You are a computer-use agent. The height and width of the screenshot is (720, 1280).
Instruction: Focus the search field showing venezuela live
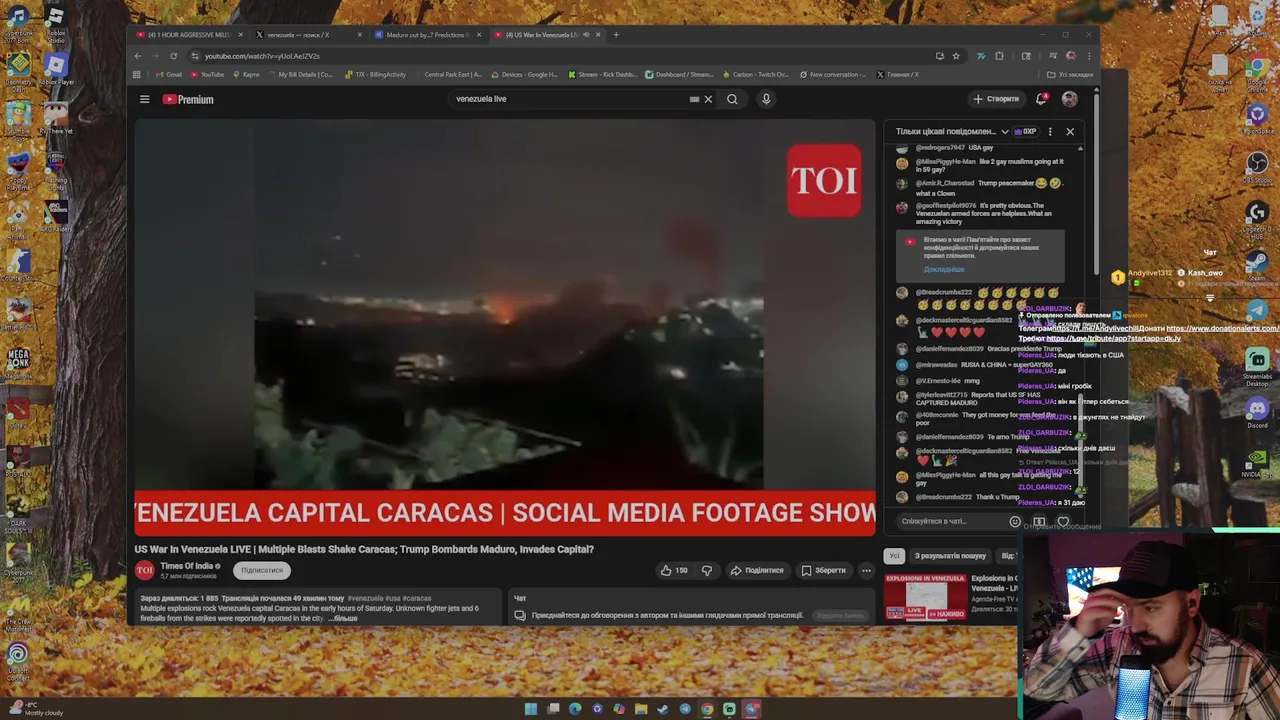click(570, 99)
